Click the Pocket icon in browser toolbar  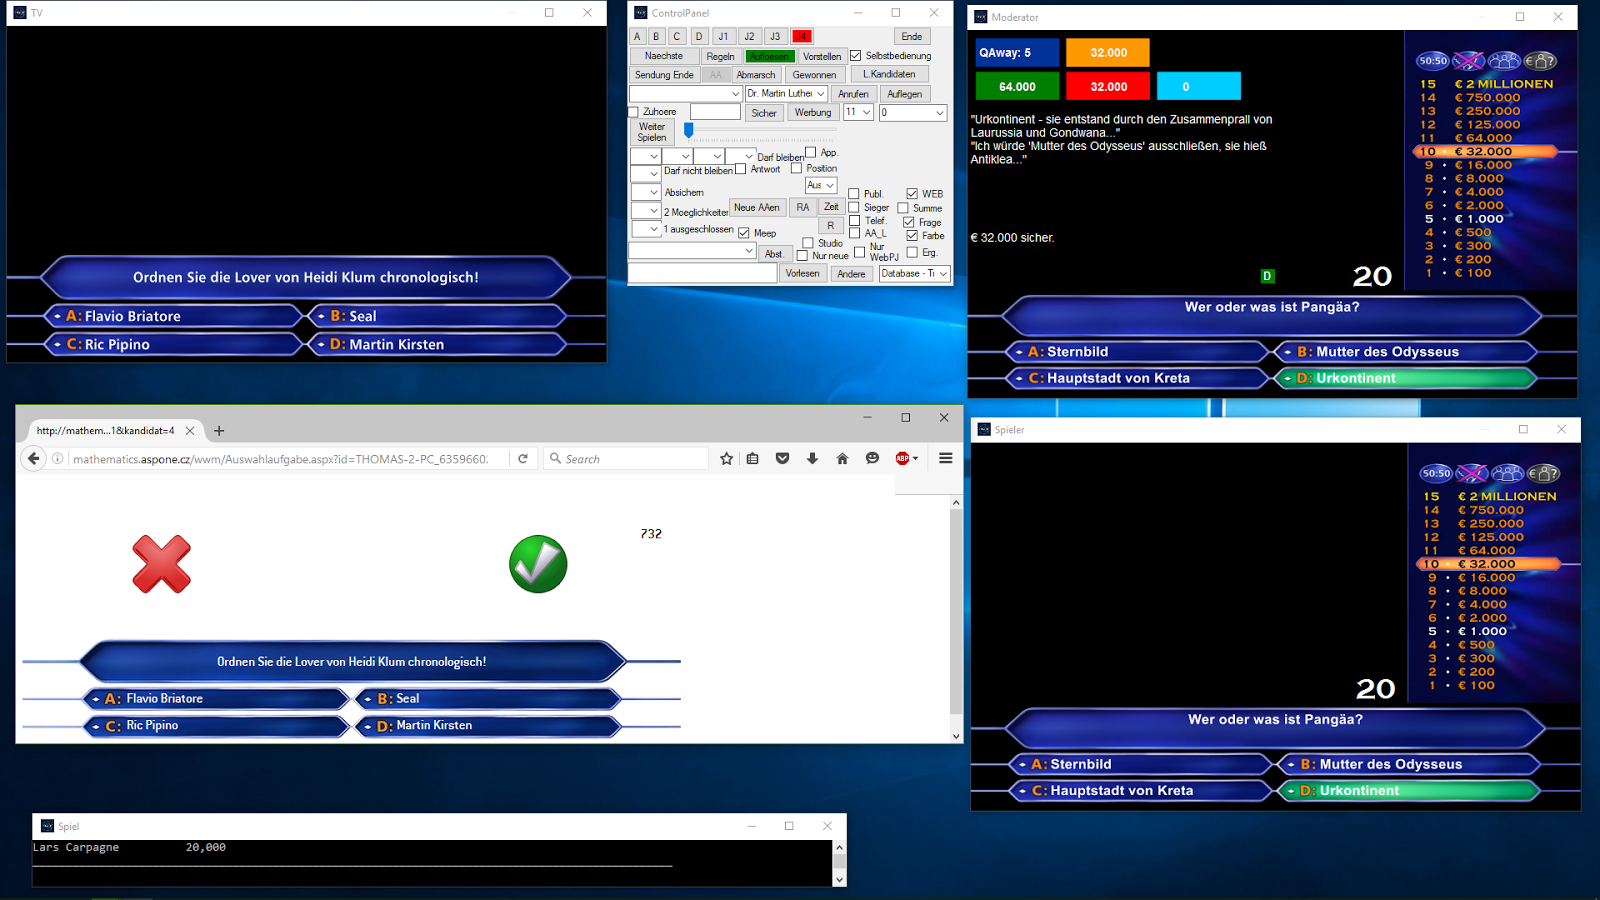(782, 459)
